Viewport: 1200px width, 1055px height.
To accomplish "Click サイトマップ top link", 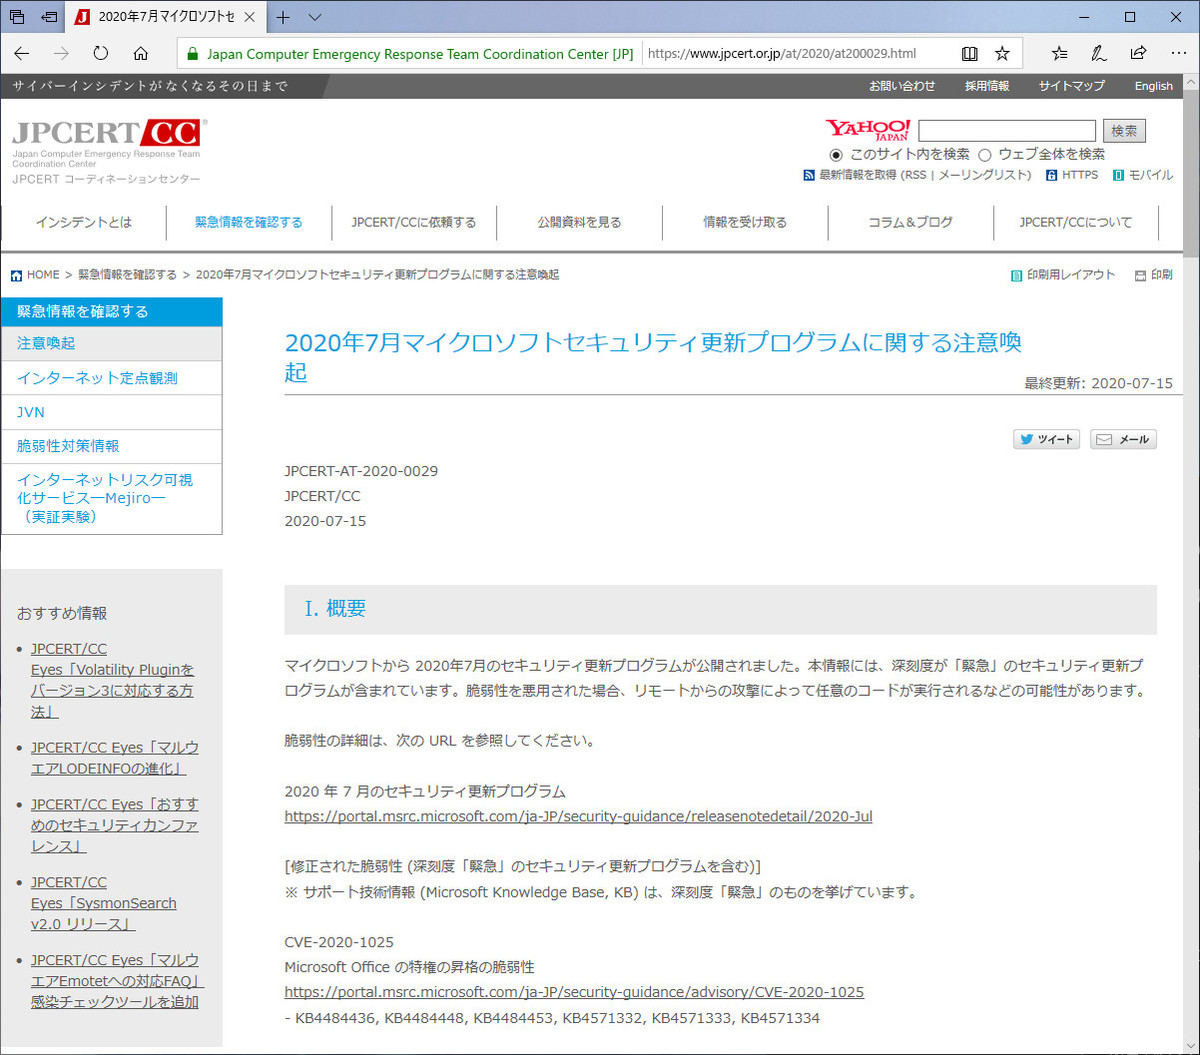I will coord(1071,86).
